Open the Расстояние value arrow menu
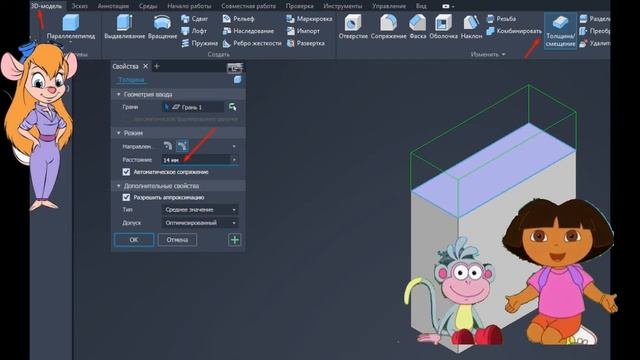 [234, 160]
